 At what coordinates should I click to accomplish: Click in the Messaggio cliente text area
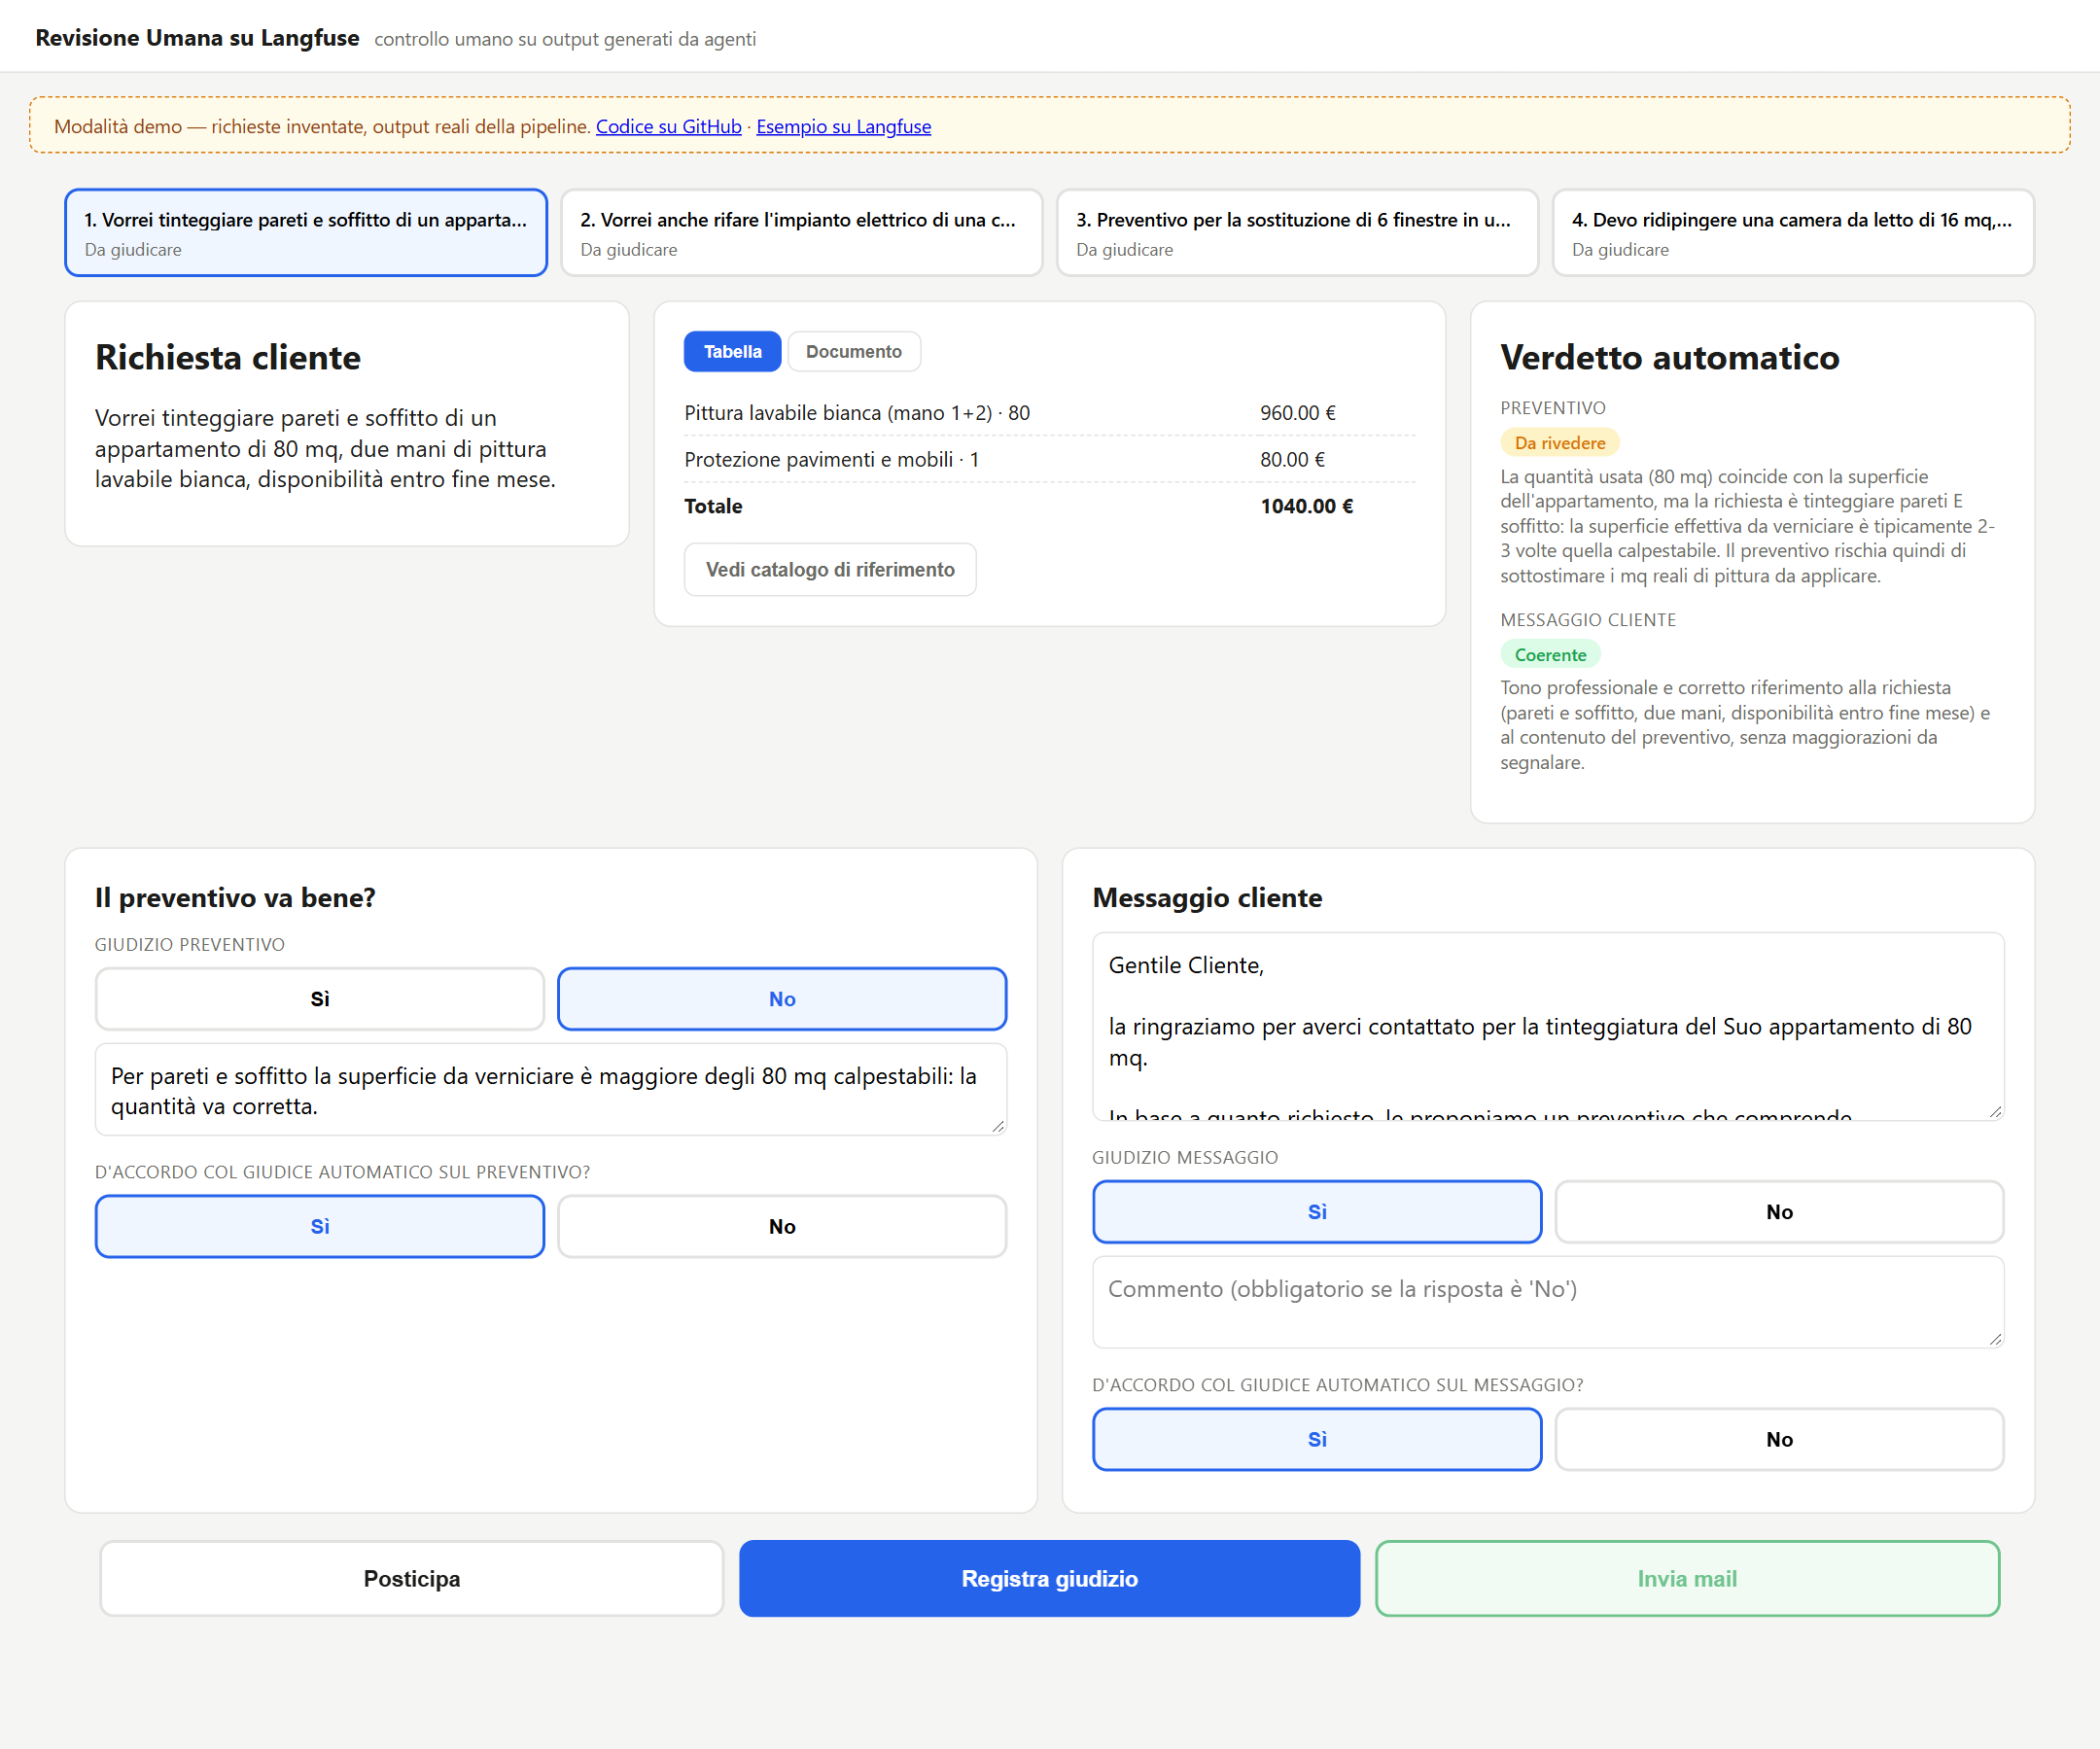point(1548,1026)
